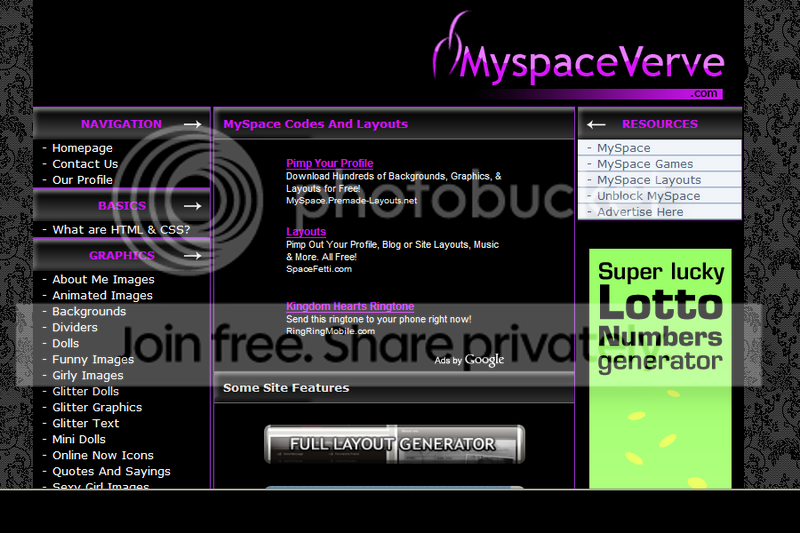Click MySpace.Premade-Layouts.net ad URL
Viewport: 800px width, 533px height.
[x=351, y=200]
